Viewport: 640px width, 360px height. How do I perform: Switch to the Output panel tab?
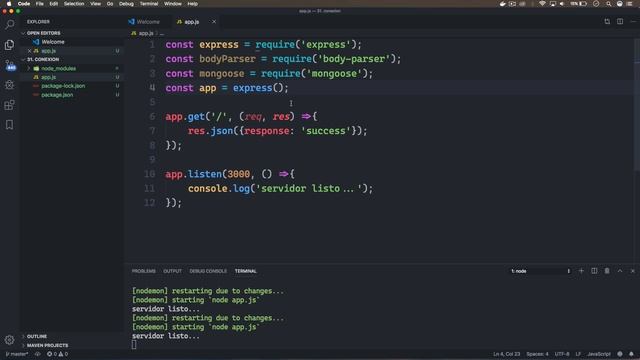pyautogui.click(x=172, y=271)
